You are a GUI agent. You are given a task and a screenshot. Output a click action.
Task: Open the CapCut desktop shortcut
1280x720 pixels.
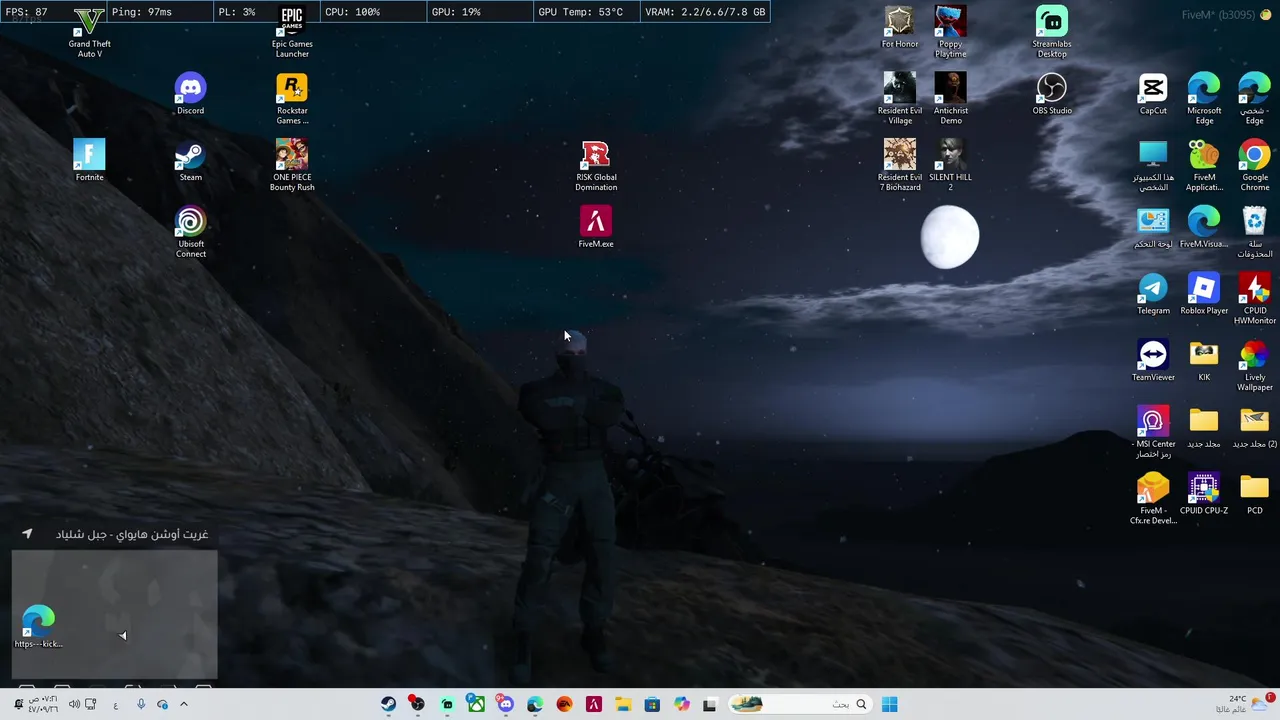point(1153,94)
